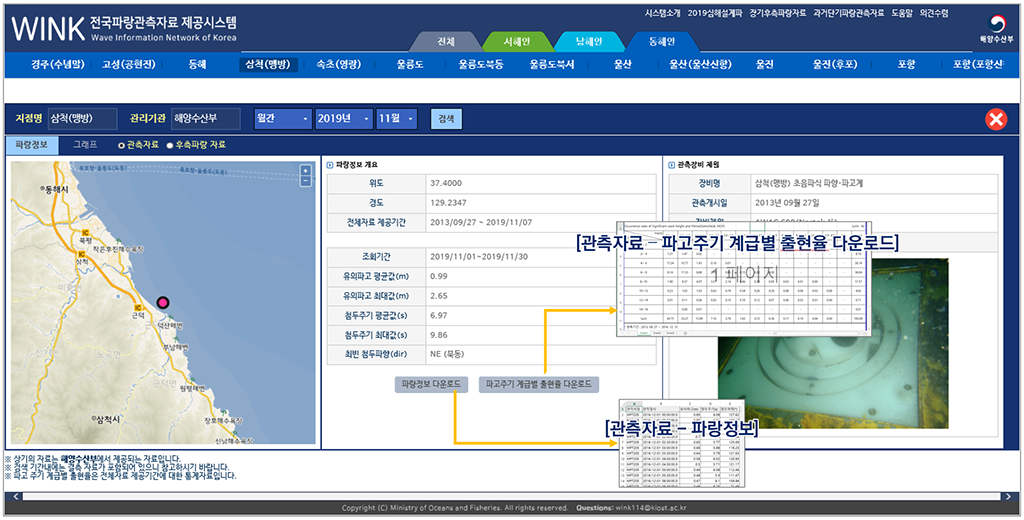Screen dimensions: 1024x520
Task: Switch to the 남해안 region tab
Action: 589,42
